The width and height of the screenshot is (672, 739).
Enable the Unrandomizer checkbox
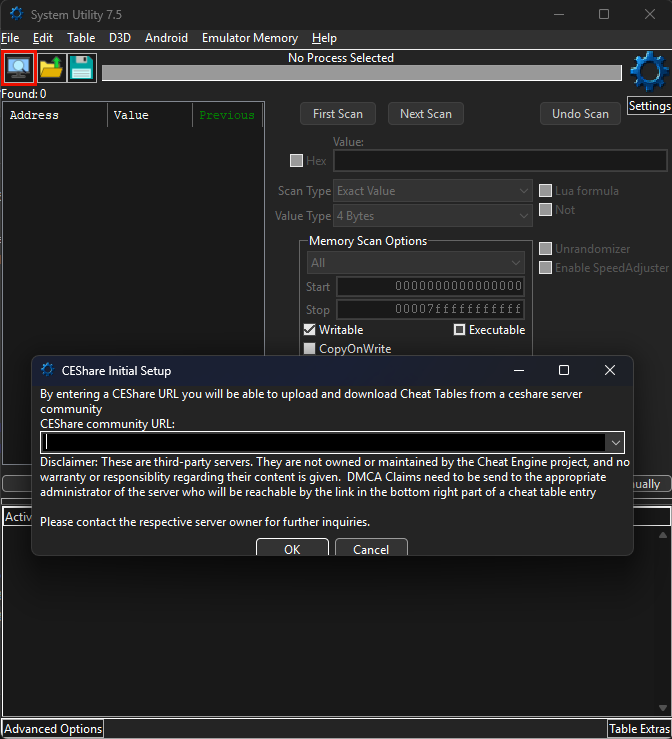(545, 249)
